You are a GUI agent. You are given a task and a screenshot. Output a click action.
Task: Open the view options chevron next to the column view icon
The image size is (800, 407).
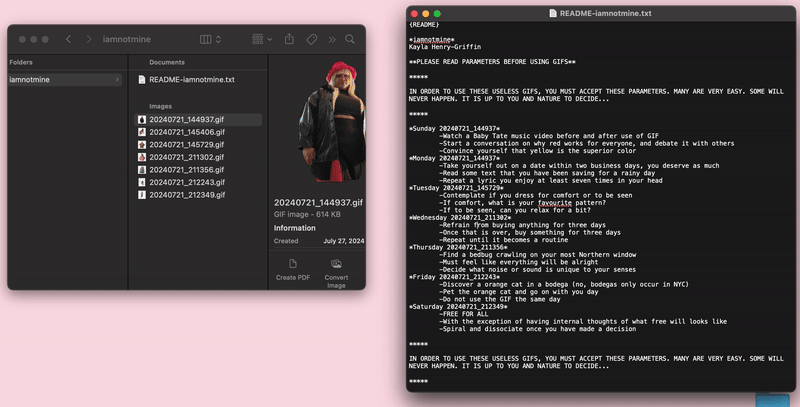[x=218, y=39]
